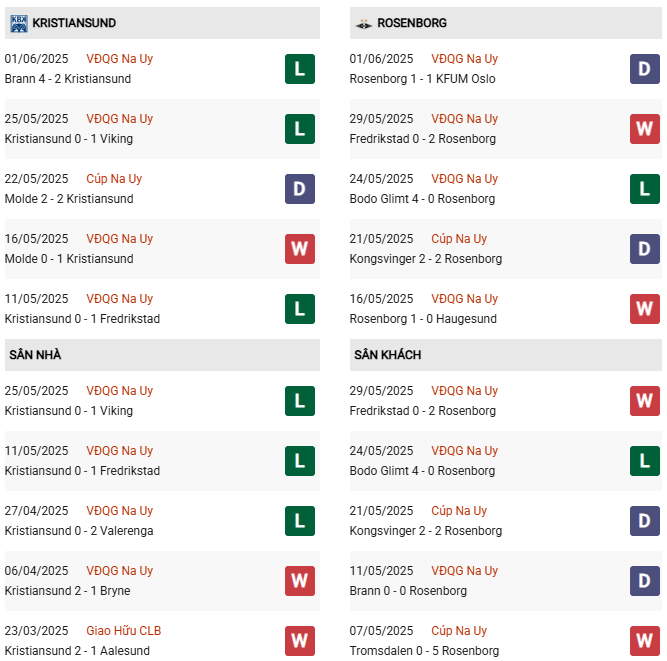Image resolution: width=667 pixels, height=661 pixels.
Task: Click the D badge for Rosenborg 1 - 1 KFUM Oslo
Action: (x=644, y=69)
